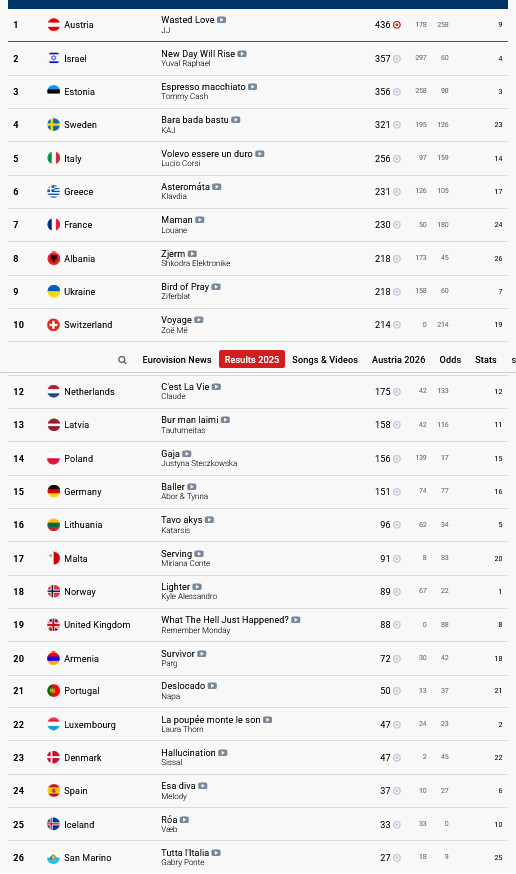Screen dimensions: 516x874
Task: Play the Wasted Love video icon
Action: 222,20
